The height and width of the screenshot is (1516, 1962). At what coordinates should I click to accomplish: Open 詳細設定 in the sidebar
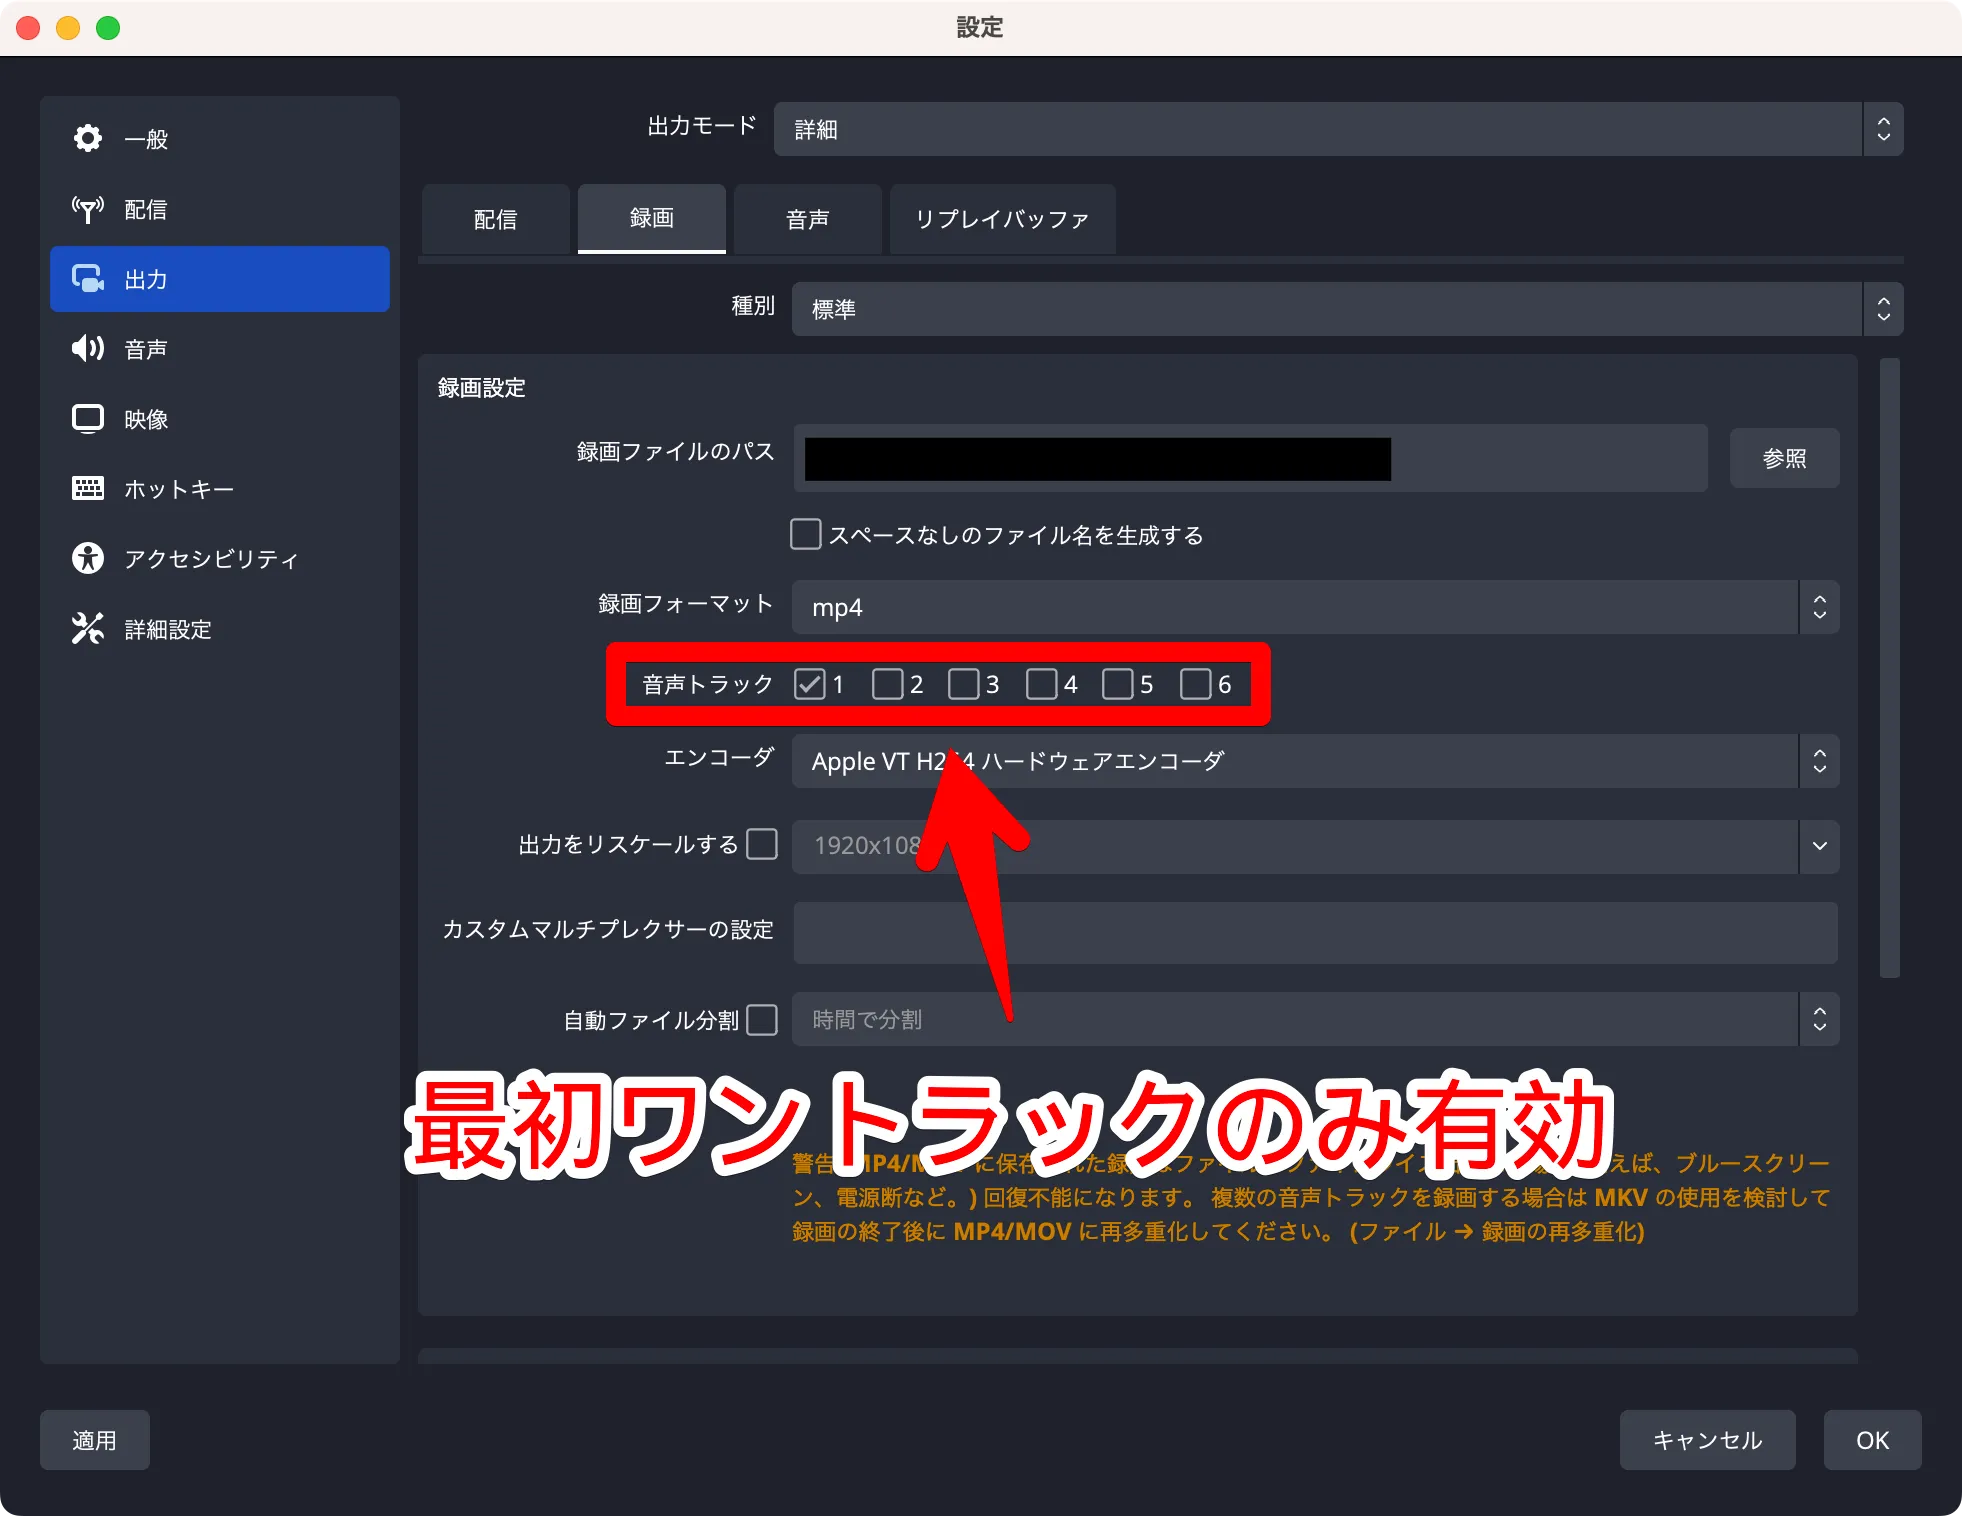220,629
